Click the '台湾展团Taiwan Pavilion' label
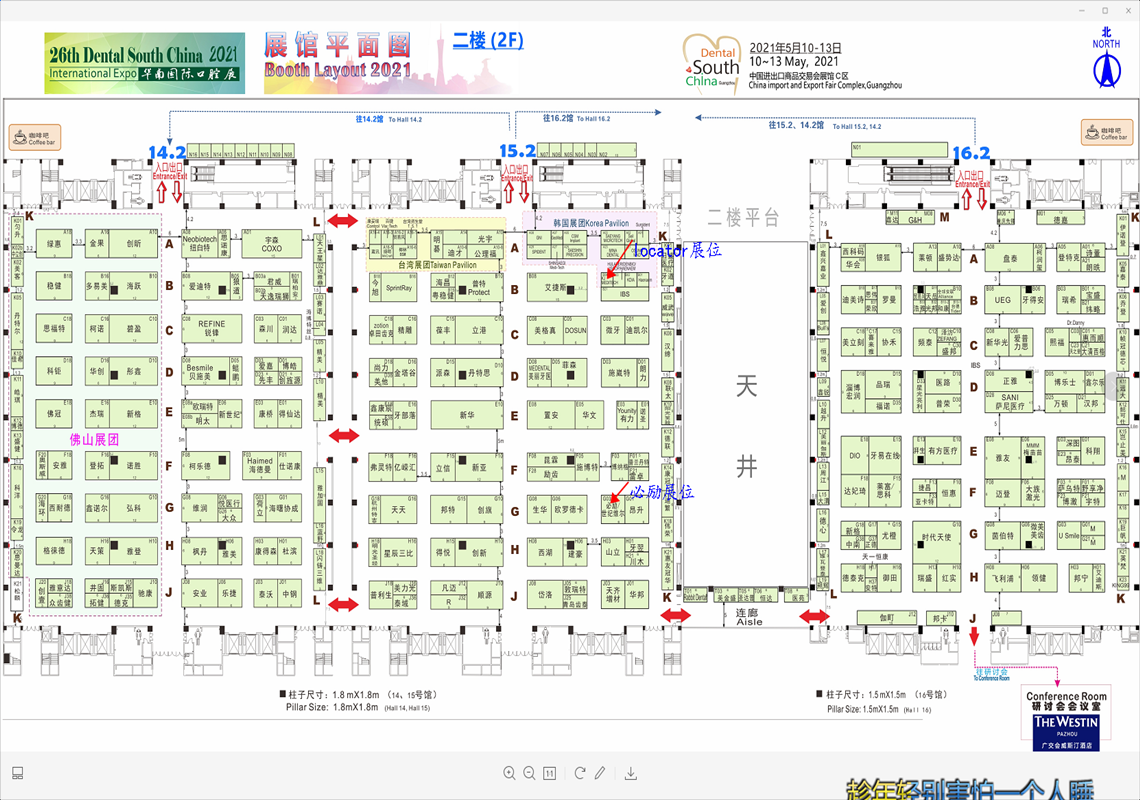The image size is (1140, 800). point(437,265)
